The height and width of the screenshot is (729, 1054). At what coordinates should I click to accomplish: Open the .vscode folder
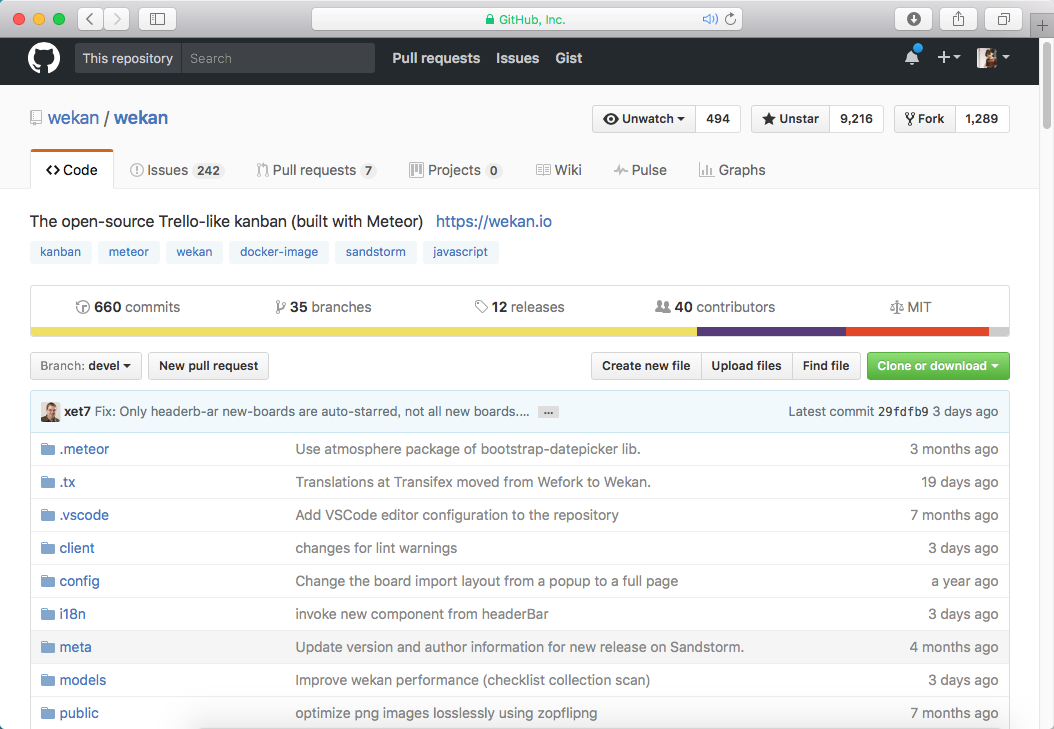click(x=84, y=515)
